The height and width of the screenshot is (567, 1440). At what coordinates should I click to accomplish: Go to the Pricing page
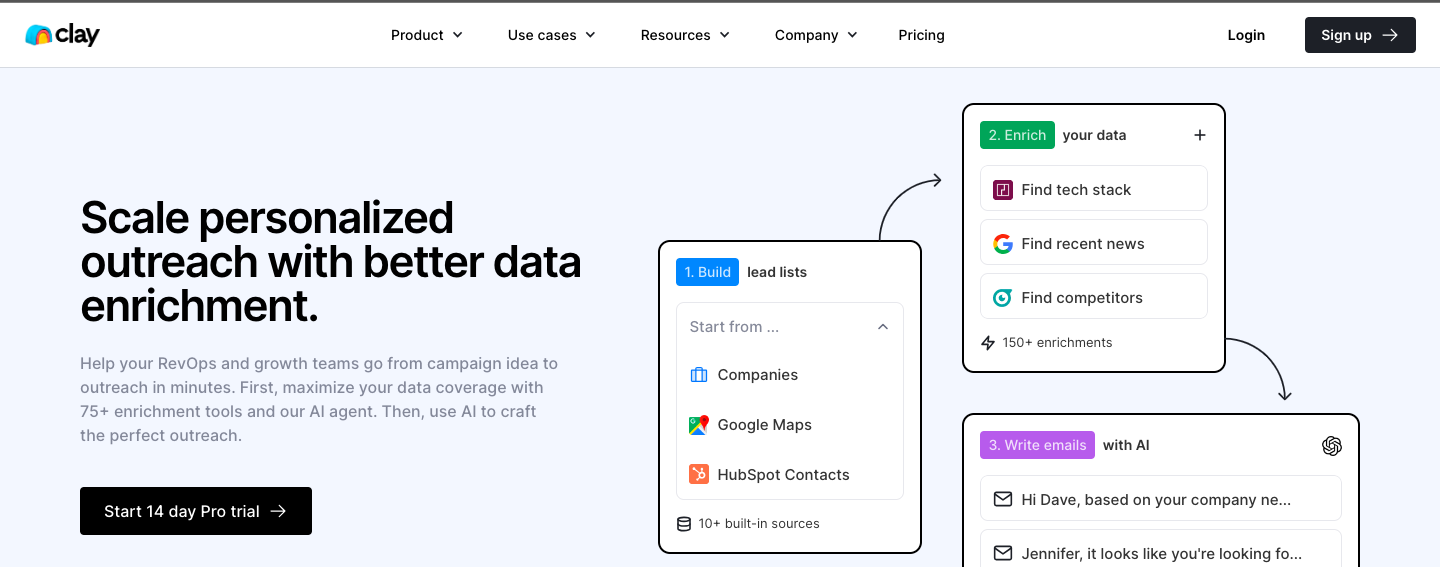pyautogui.click(x=921, y=35)
